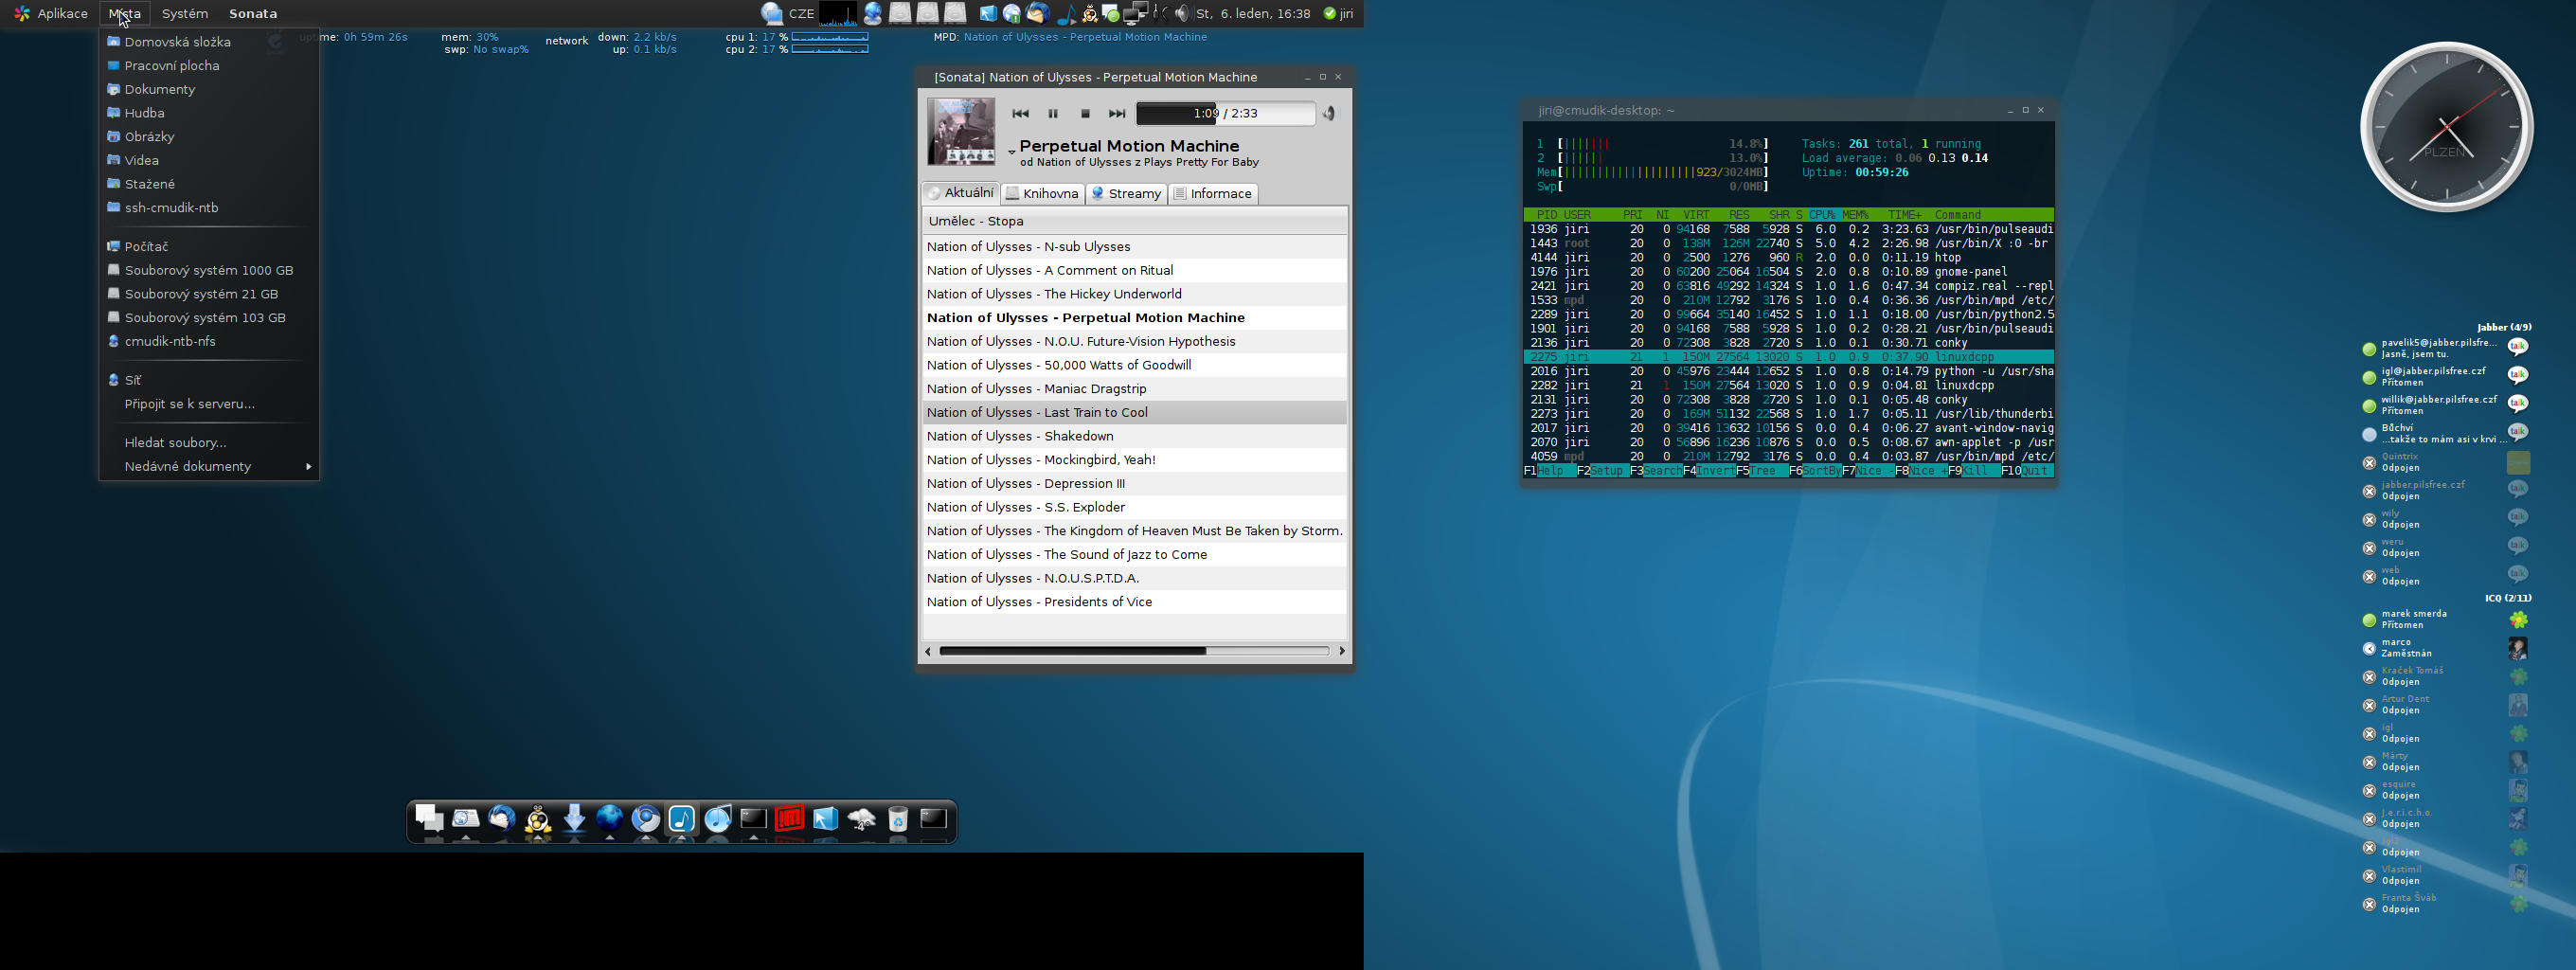The width and height of the screenshot is (2576, 970).
Task: Switch to the Aktuální tab
Action: (960, 193)
